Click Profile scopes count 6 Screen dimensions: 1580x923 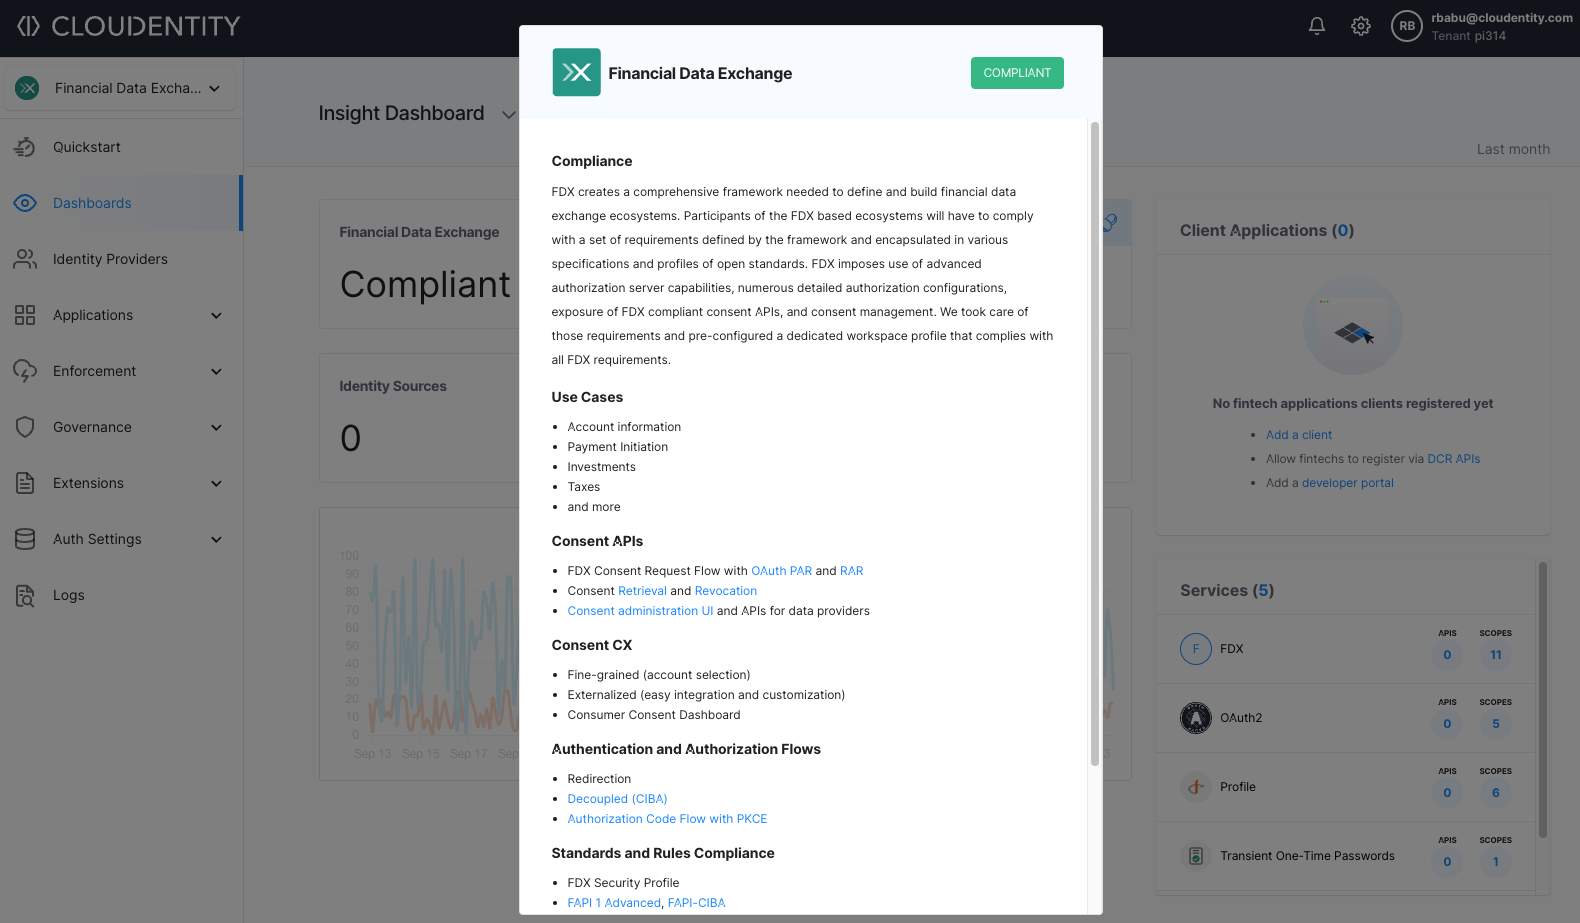[1496, 793]
